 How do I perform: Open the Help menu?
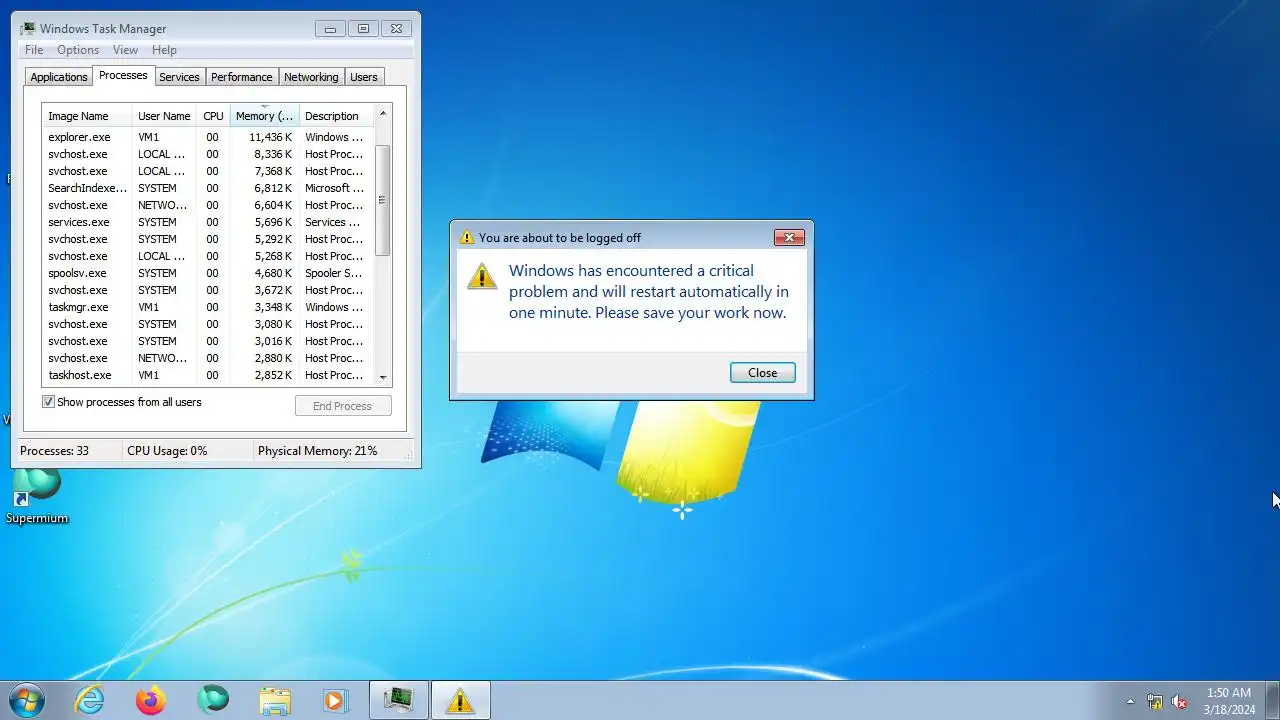(164, 50)
